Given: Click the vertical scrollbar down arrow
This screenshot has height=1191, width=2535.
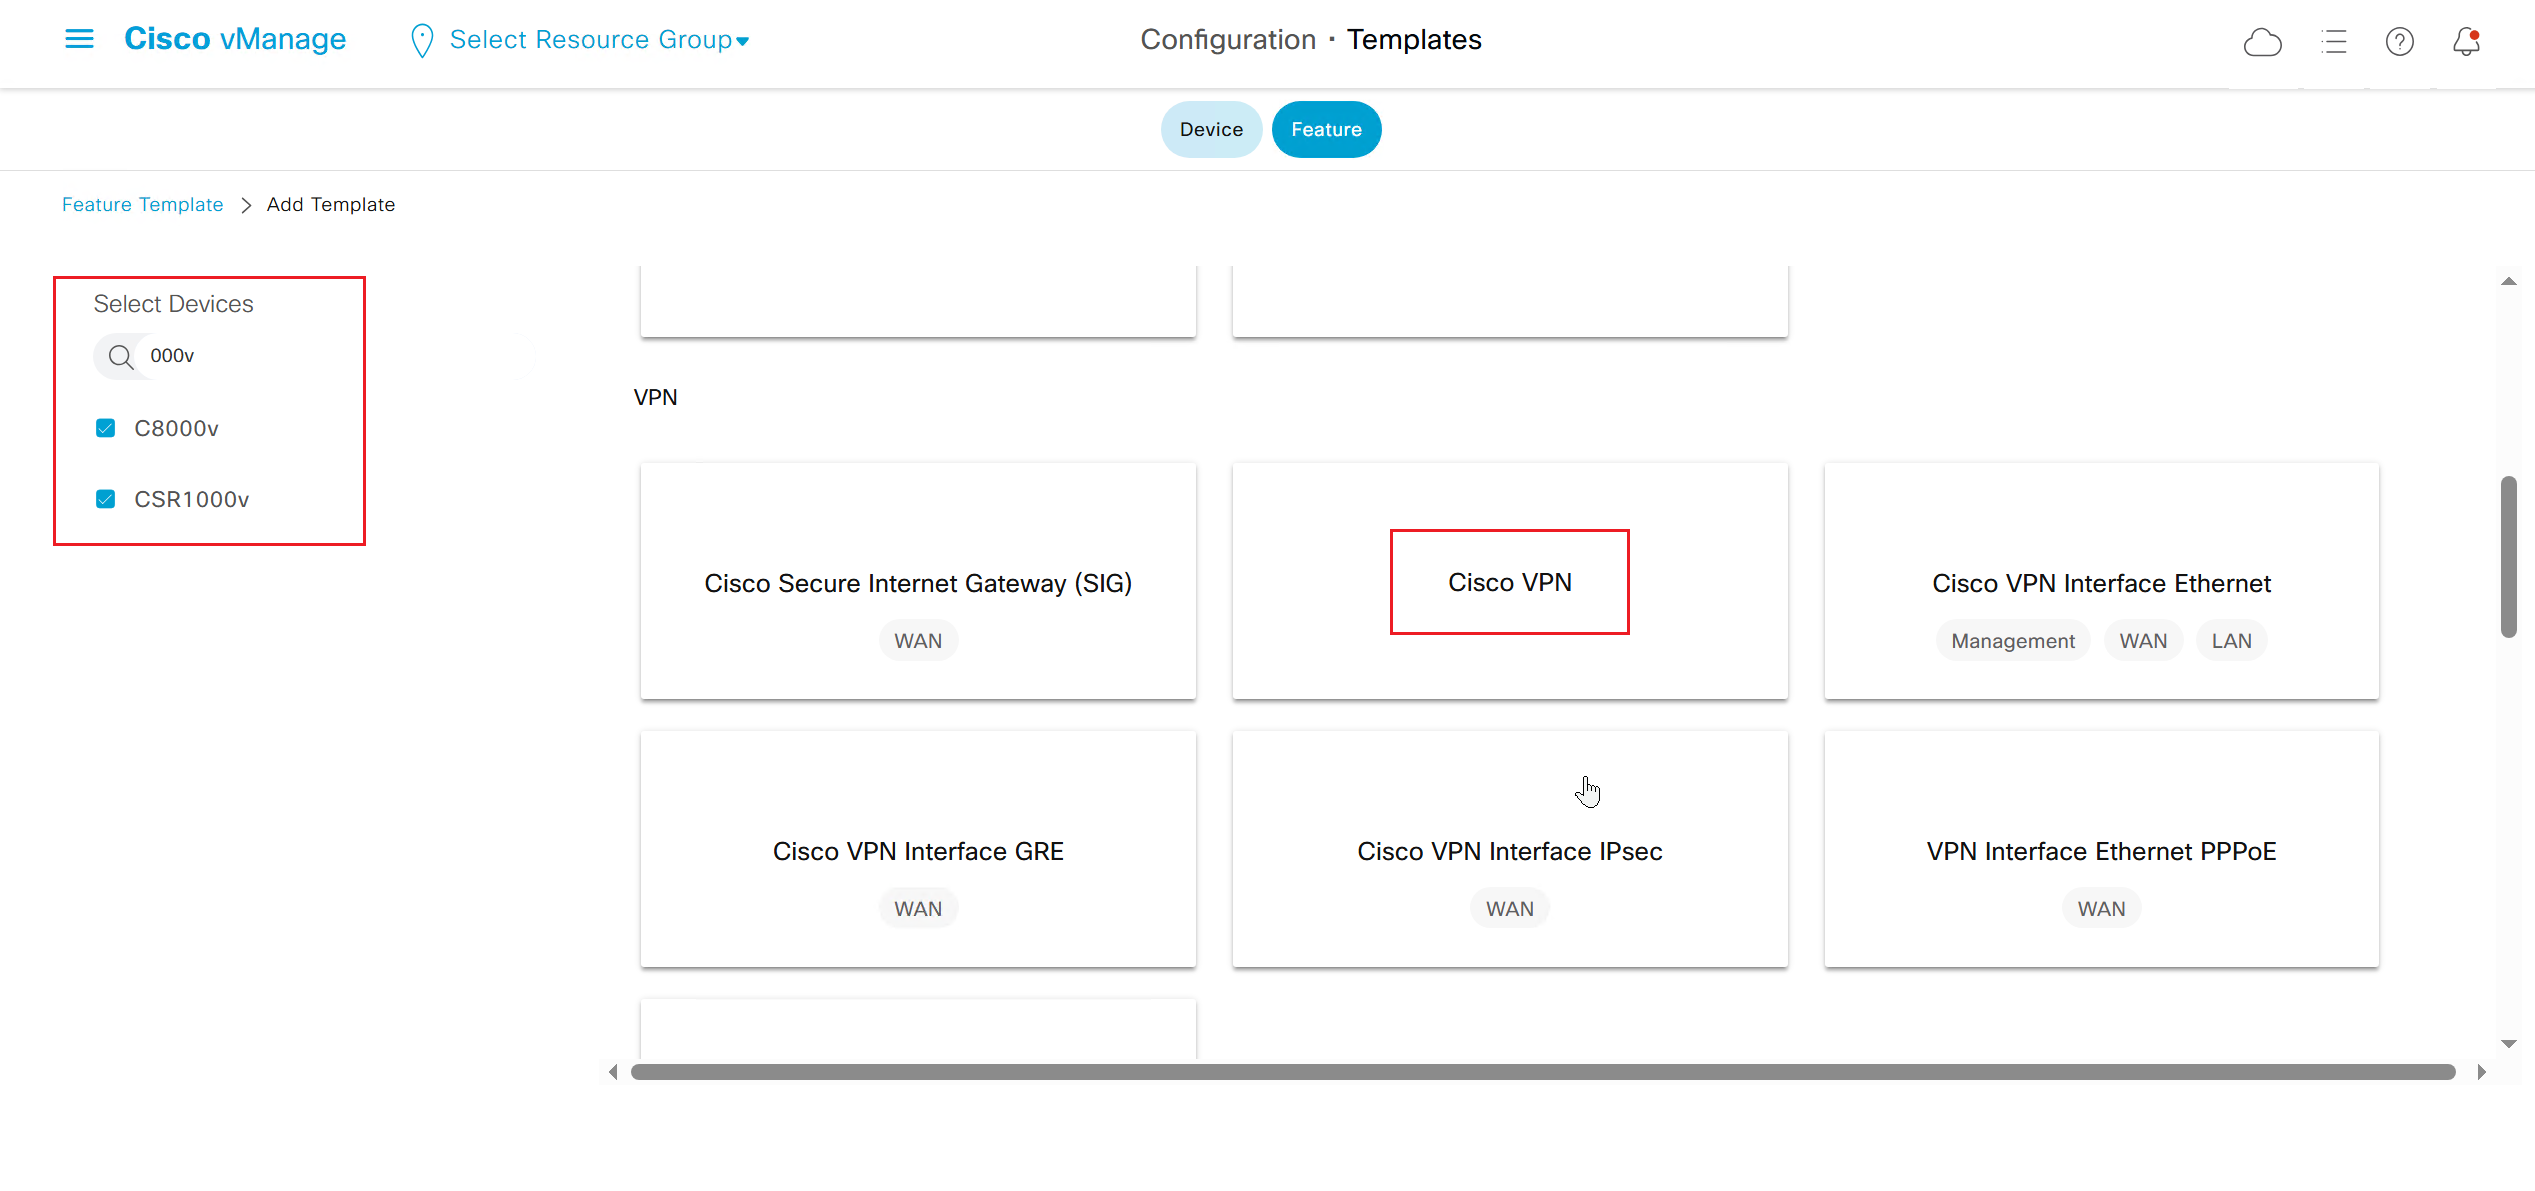Looking at the screenshot, I should 2508,1043.
